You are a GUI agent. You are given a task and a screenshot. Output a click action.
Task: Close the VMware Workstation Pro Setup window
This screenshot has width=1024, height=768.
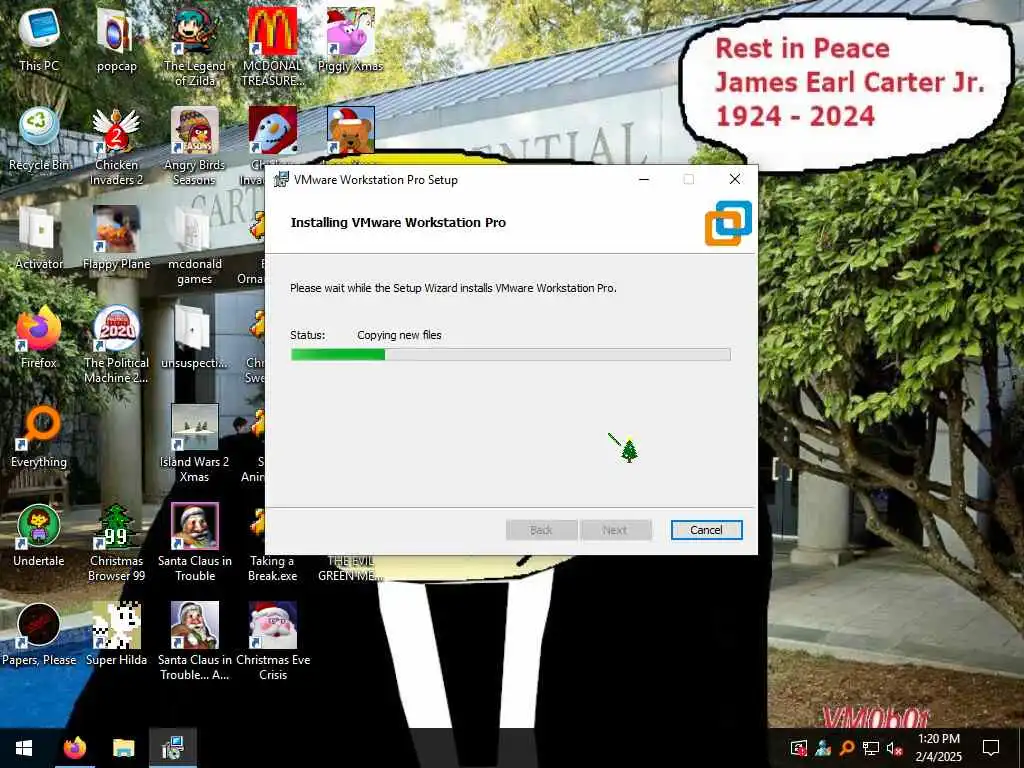735,180
